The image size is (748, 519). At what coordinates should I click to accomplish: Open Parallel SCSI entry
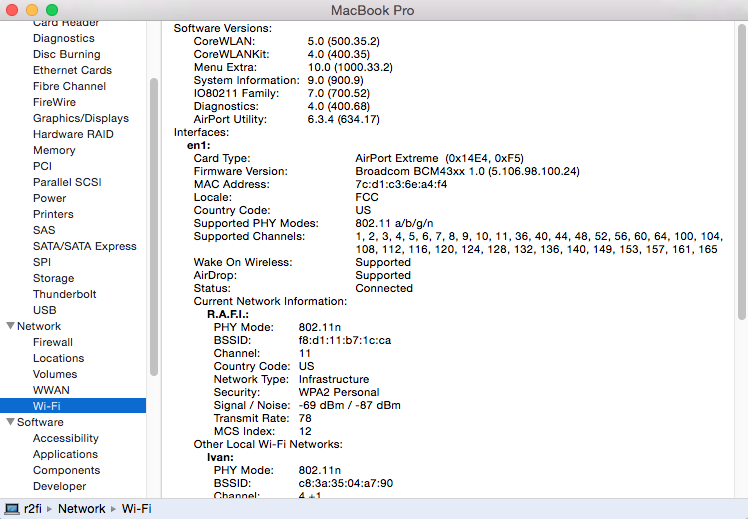[x=67, y=182]
